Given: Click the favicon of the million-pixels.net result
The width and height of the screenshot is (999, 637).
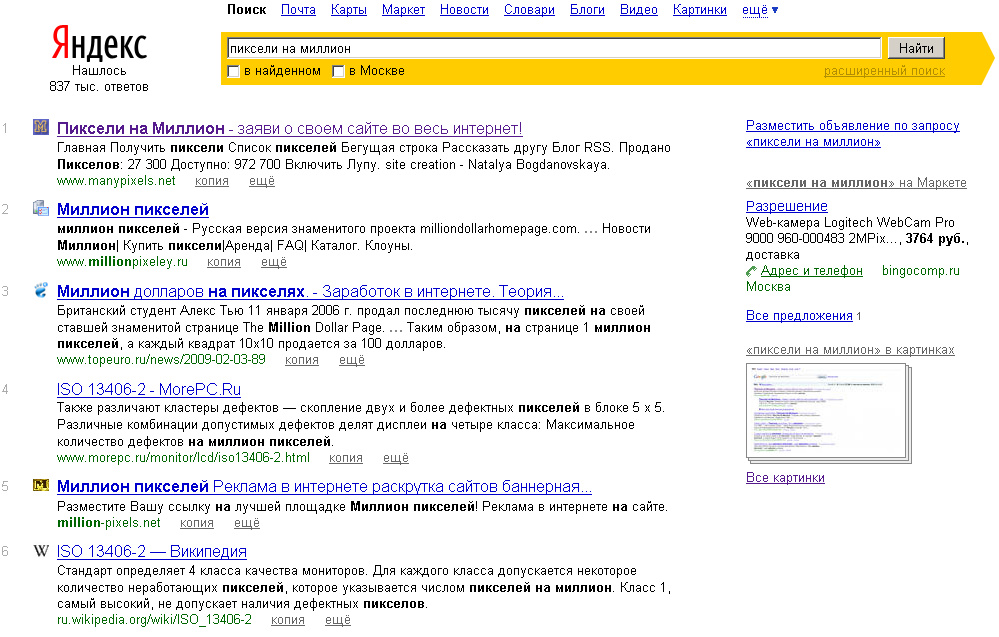Looking at the screenshot, I should (x=41, y=485).
